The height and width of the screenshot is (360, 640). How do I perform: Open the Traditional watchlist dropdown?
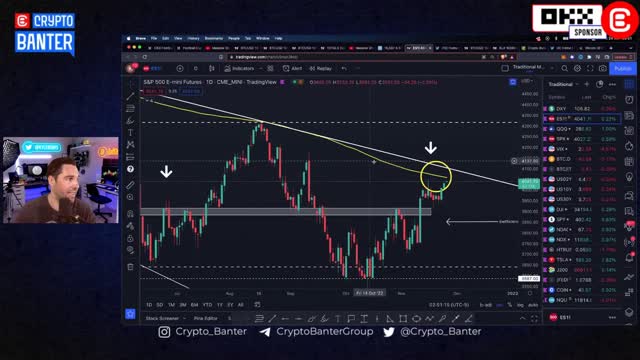click(x=563, y=84)
